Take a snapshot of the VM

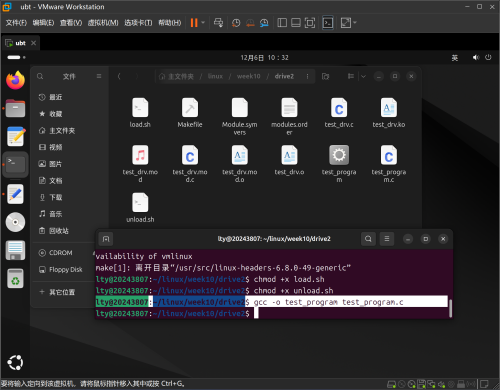[236, 23]
